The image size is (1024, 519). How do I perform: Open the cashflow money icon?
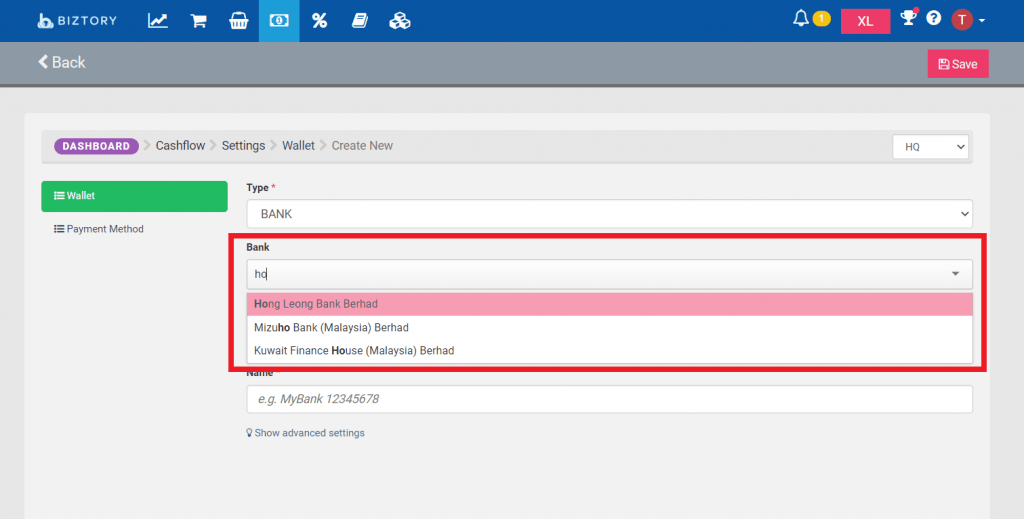point(279,21)
